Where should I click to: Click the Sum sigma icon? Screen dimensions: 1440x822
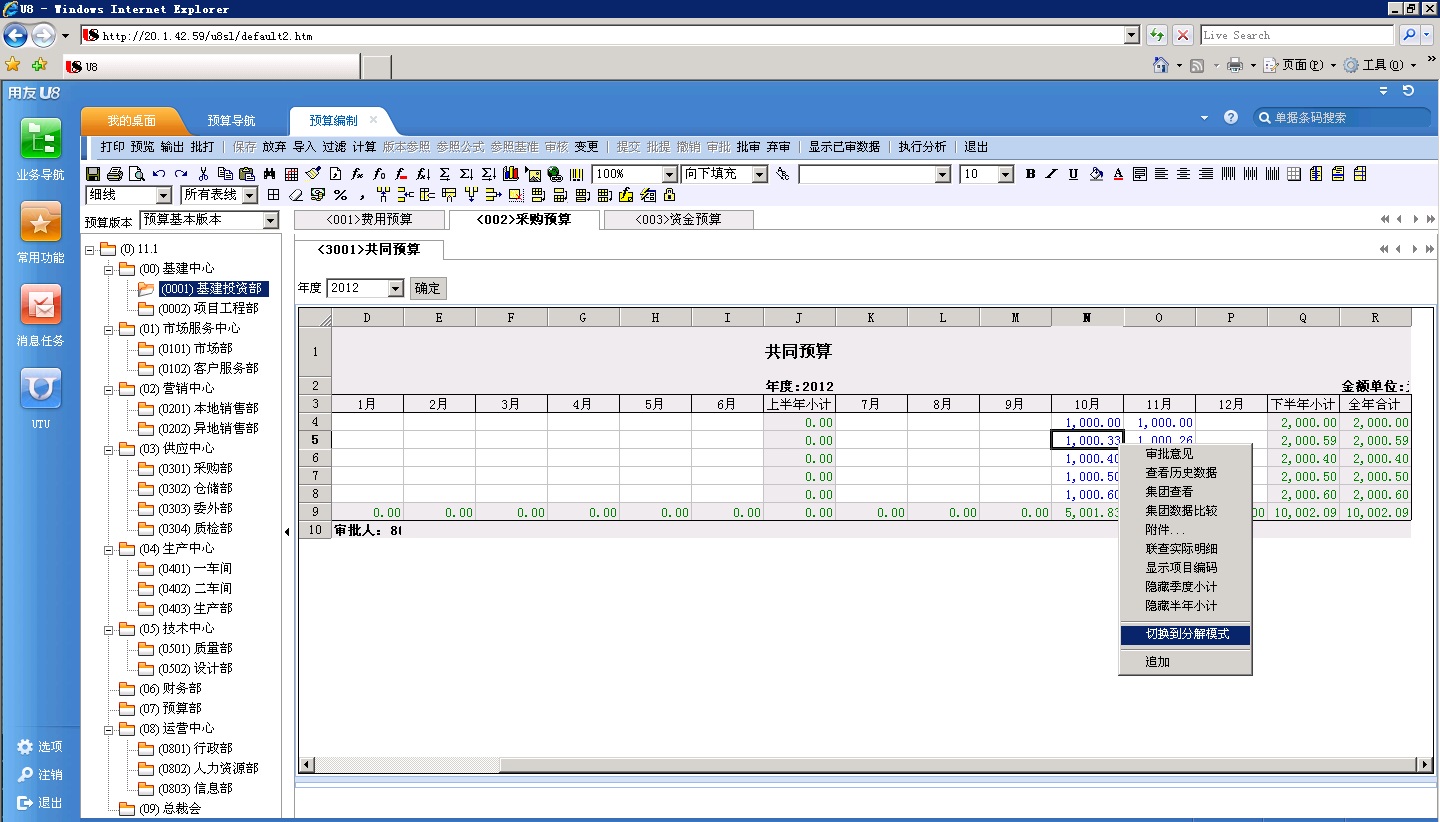click(445, 174)
